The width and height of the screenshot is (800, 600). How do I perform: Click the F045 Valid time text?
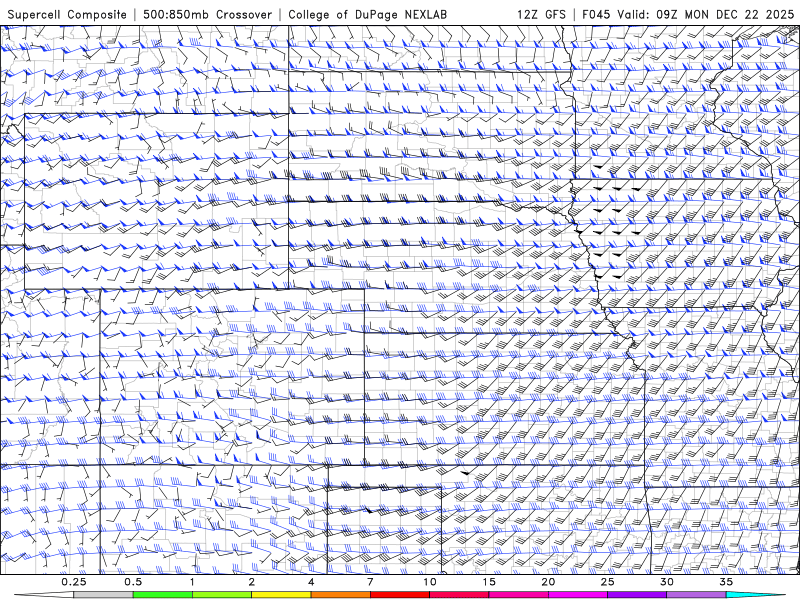pos(688,14)
